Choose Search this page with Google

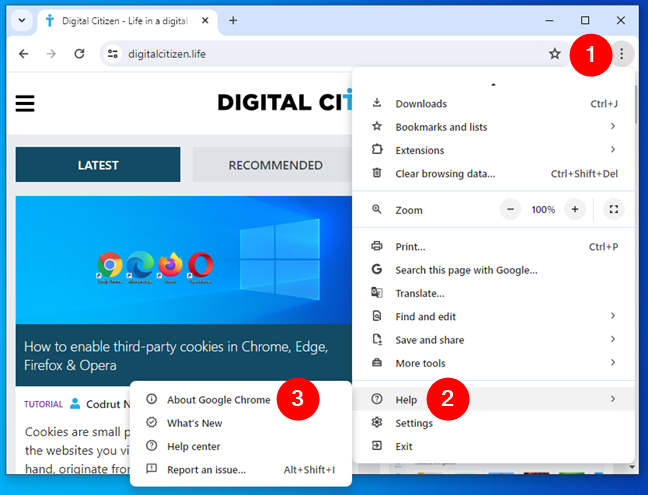coord(494,270)
